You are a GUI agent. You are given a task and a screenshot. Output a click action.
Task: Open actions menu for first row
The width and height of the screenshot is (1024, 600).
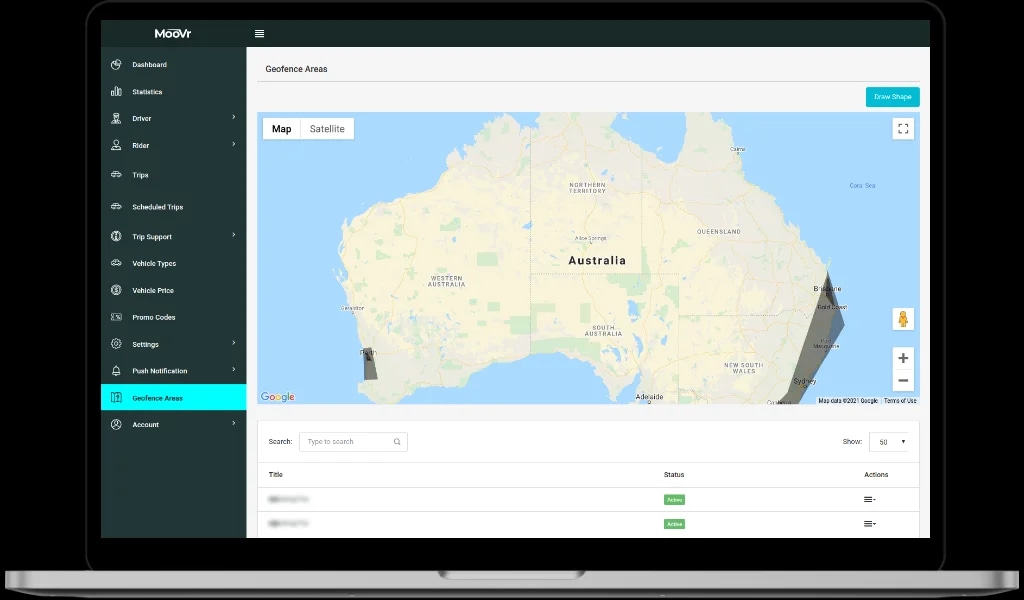click(869, 499)
